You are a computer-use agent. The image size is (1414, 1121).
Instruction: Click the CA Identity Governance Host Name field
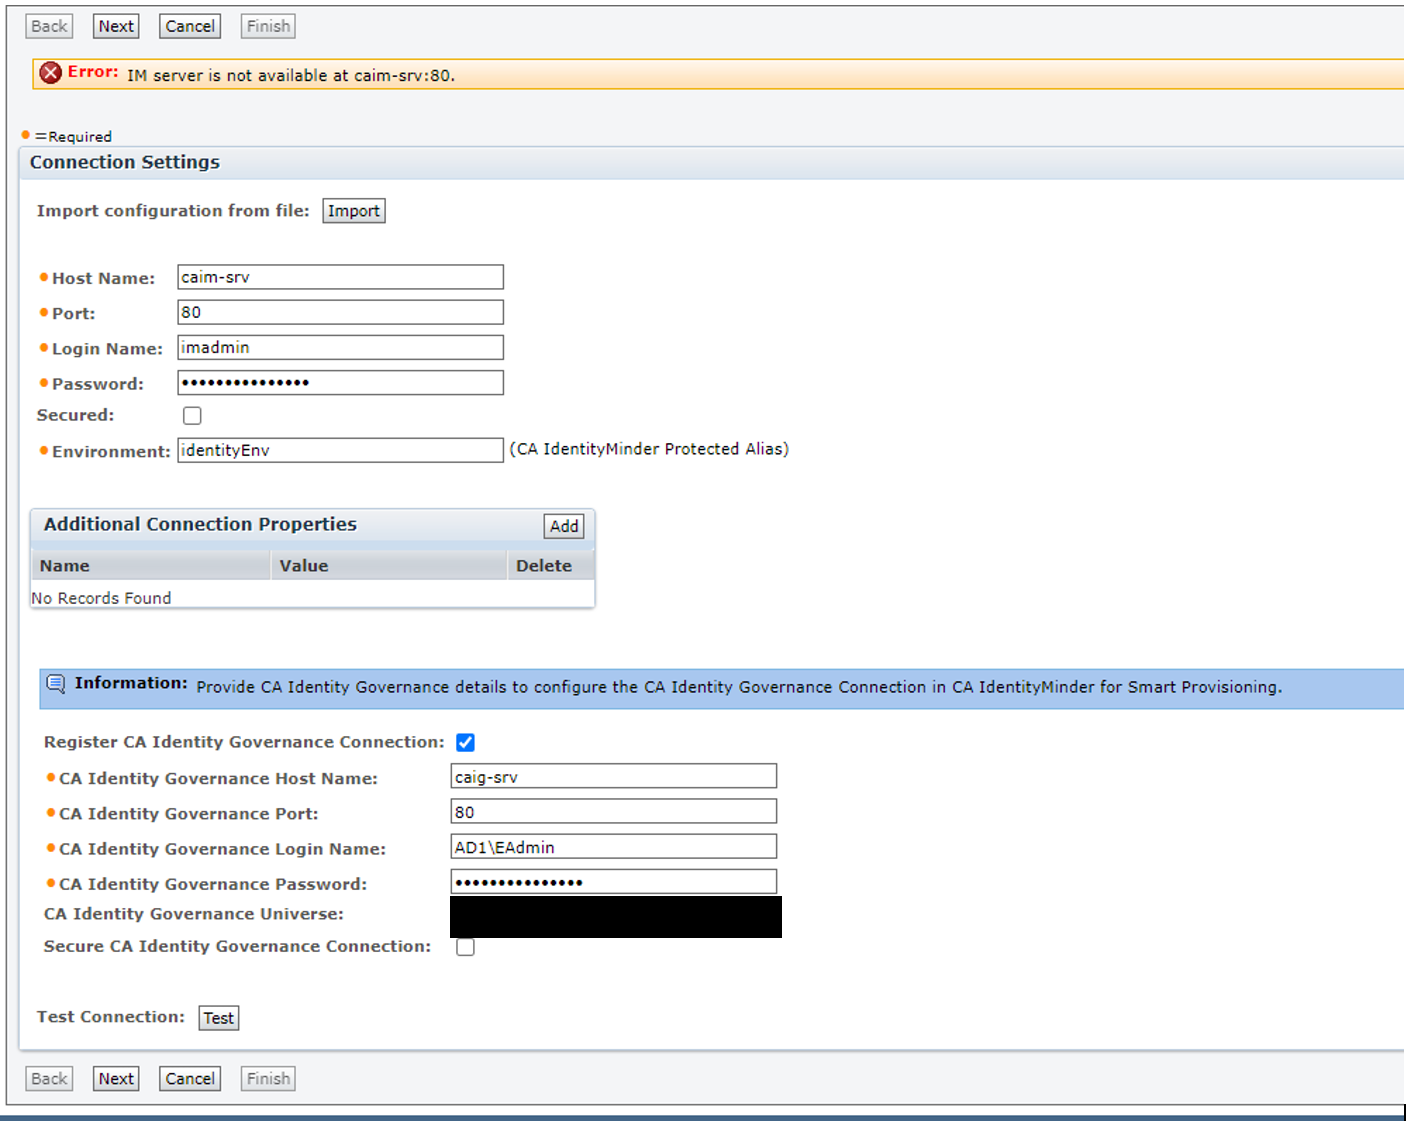click(x=614, y=776)
